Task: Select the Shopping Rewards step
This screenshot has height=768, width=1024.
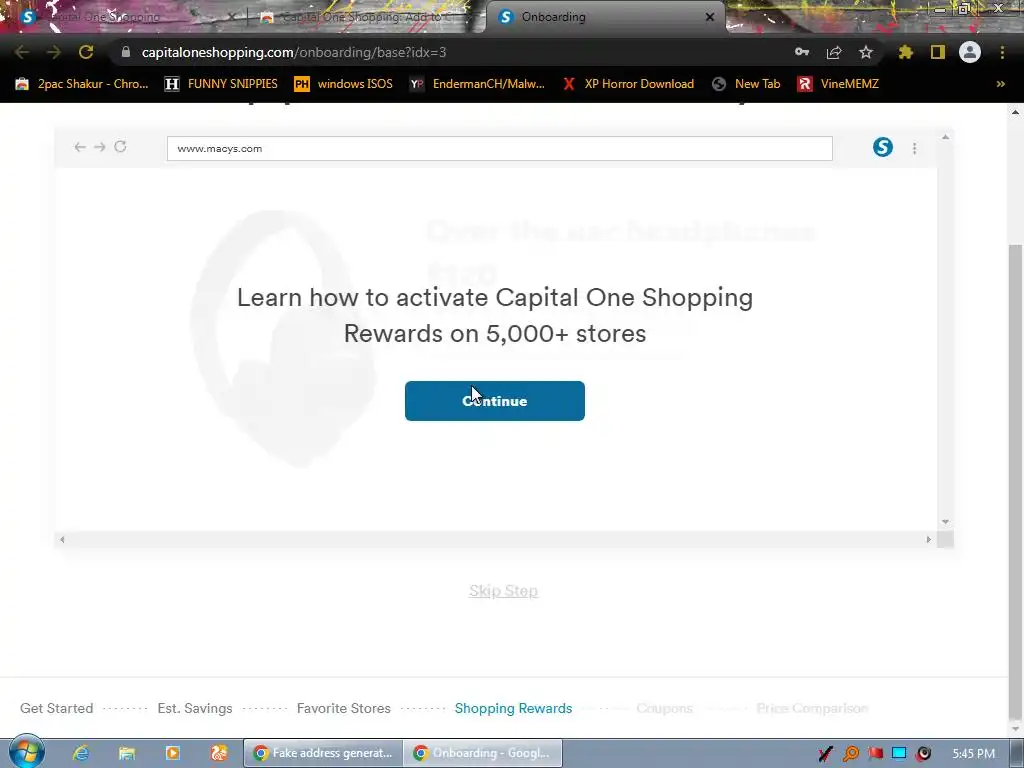Action: point(513,708)
